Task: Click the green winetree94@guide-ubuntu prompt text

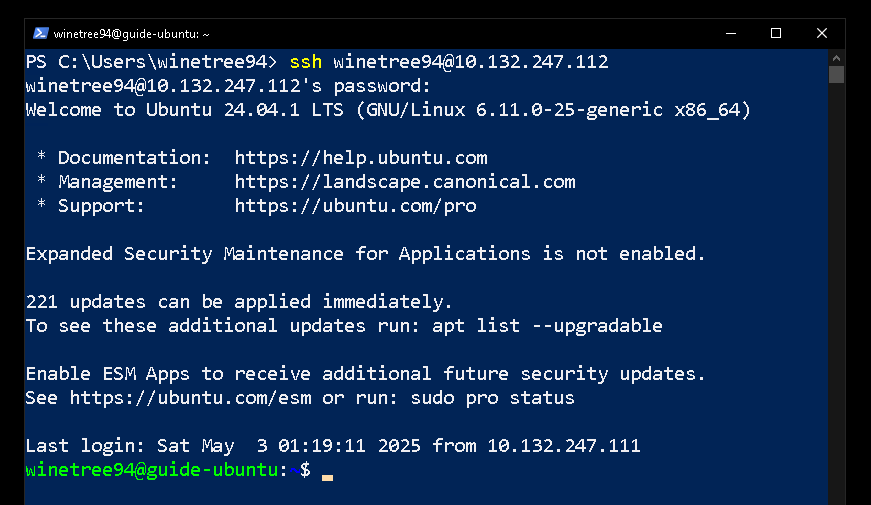Action: [x=152, y=470]
